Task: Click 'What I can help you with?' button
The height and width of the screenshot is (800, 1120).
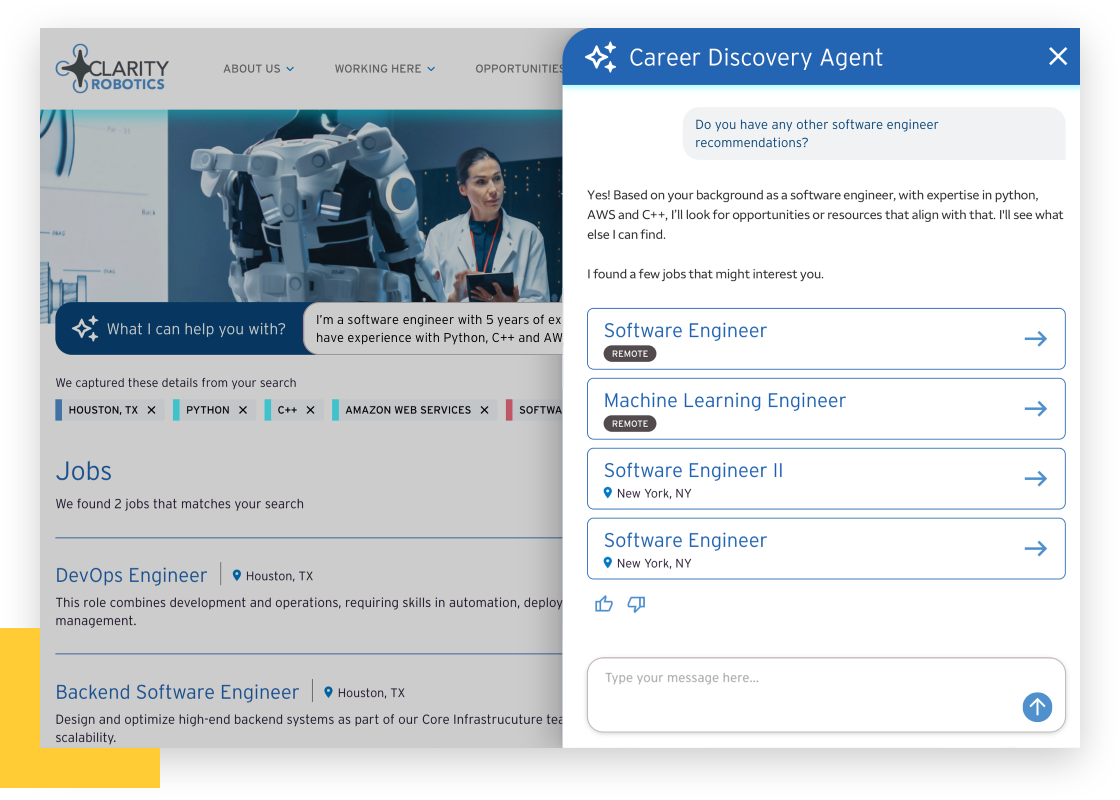Action: [179, 329]
